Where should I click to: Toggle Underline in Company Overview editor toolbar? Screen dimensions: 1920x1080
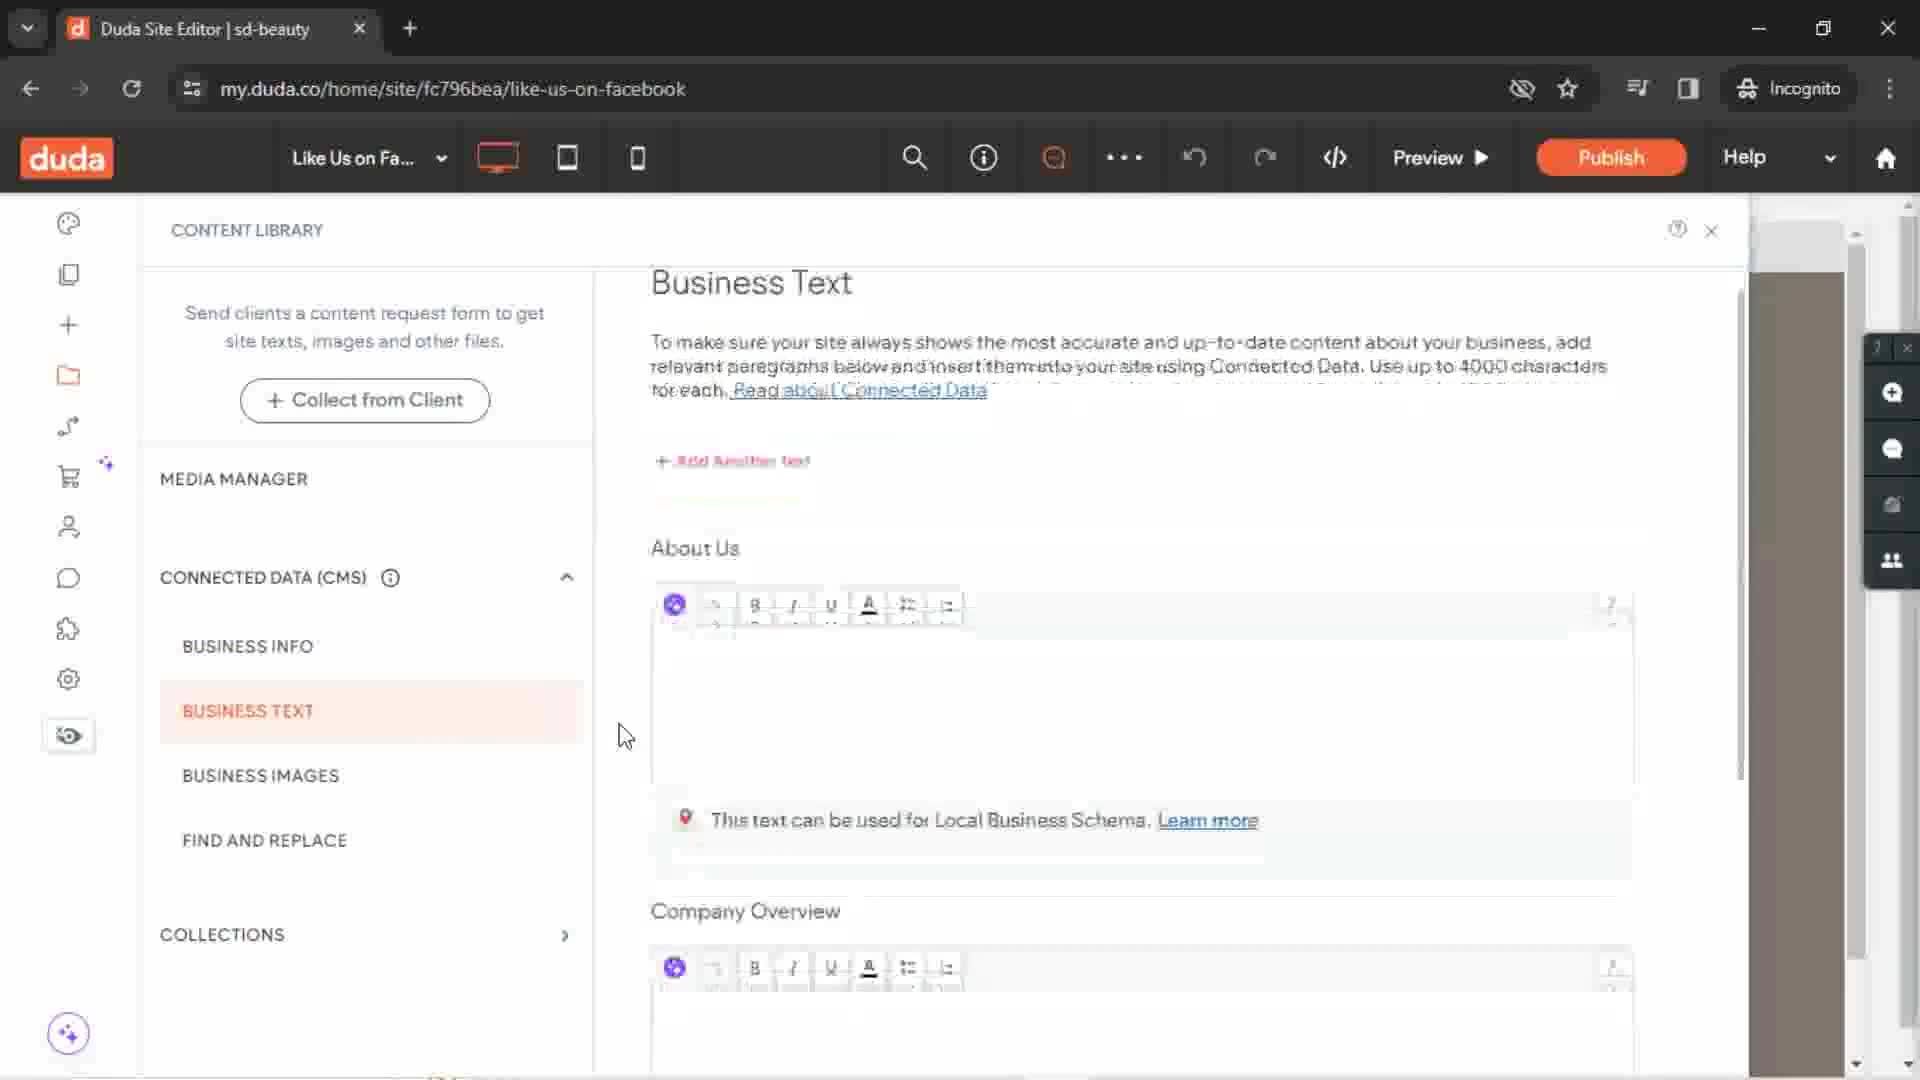coord(831,968)
